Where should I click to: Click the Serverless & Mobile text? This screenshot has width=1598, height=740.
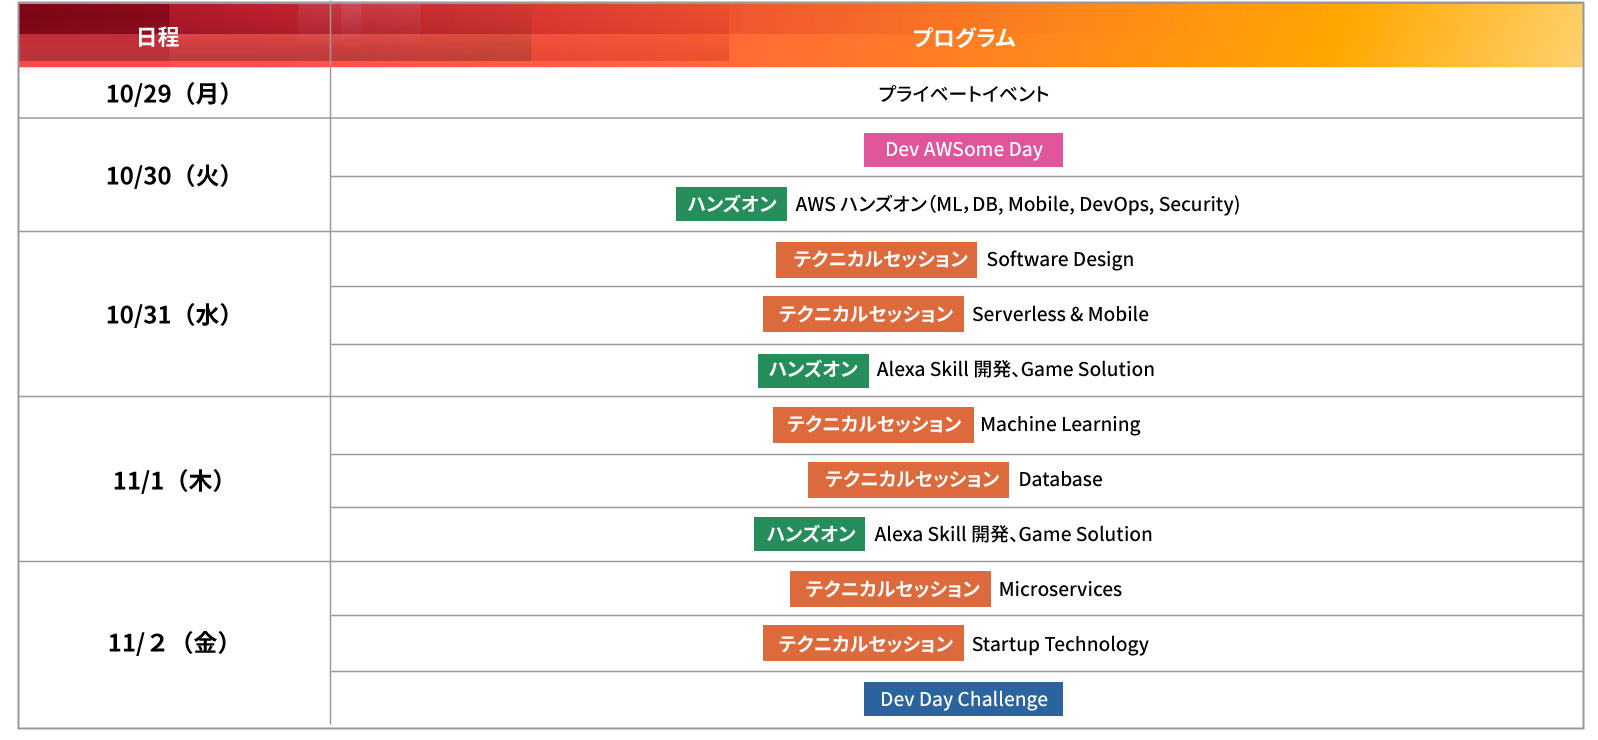[x=1060, y=314]
